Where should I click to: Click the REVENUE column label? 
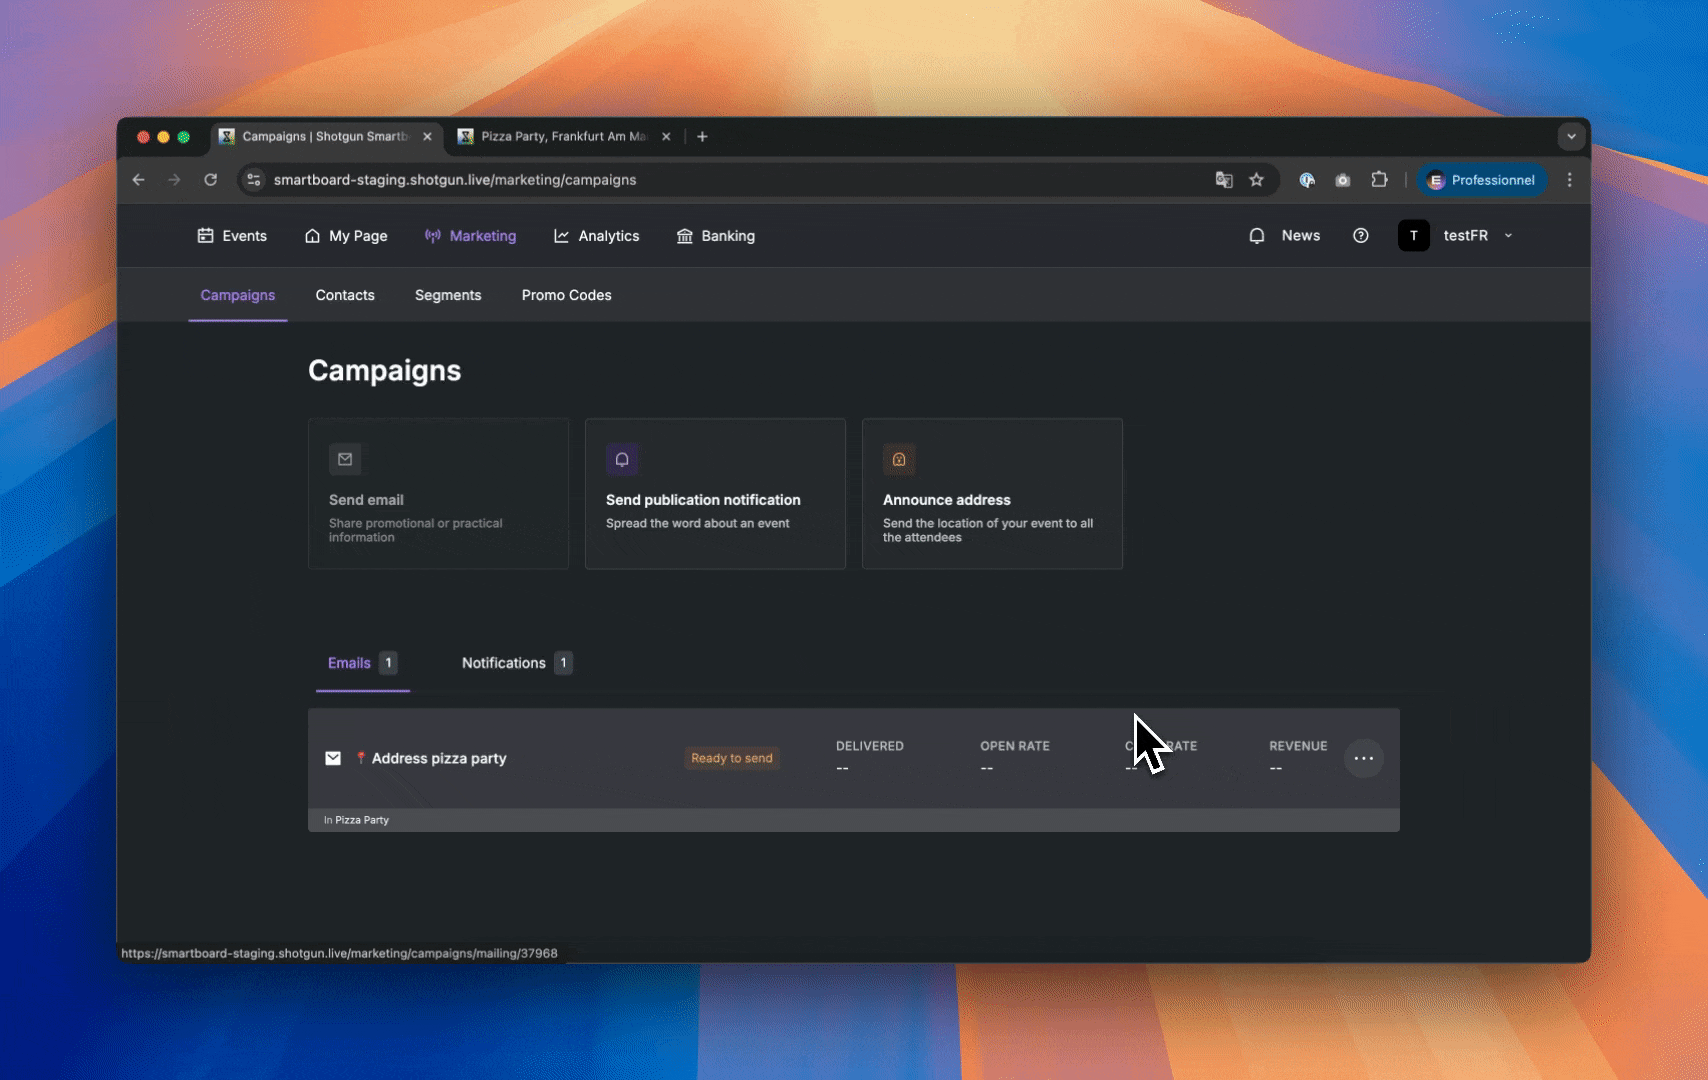[1298, 746]
